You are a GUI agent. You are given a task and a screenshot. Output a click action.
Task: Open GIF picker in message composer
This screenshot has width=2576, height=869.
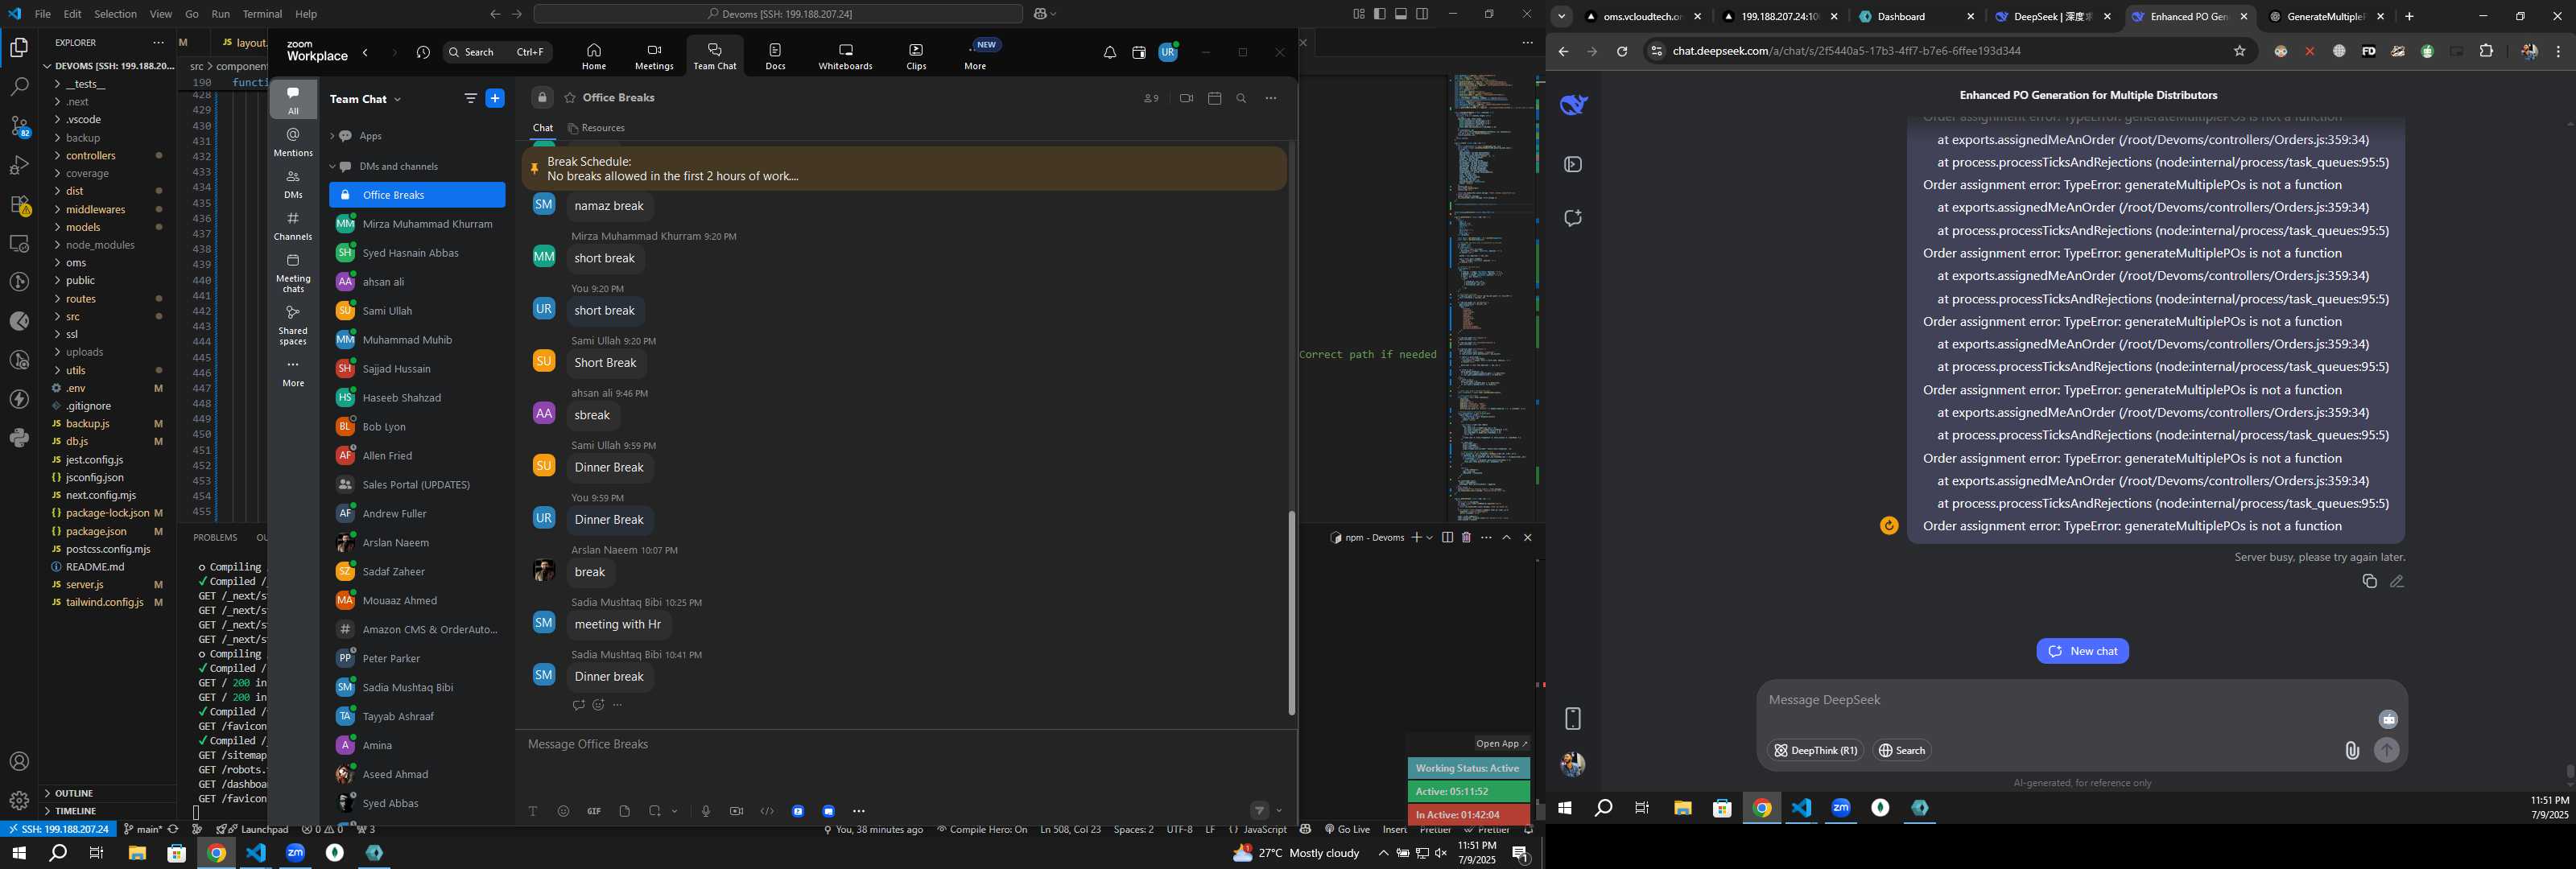pos(594,811)
